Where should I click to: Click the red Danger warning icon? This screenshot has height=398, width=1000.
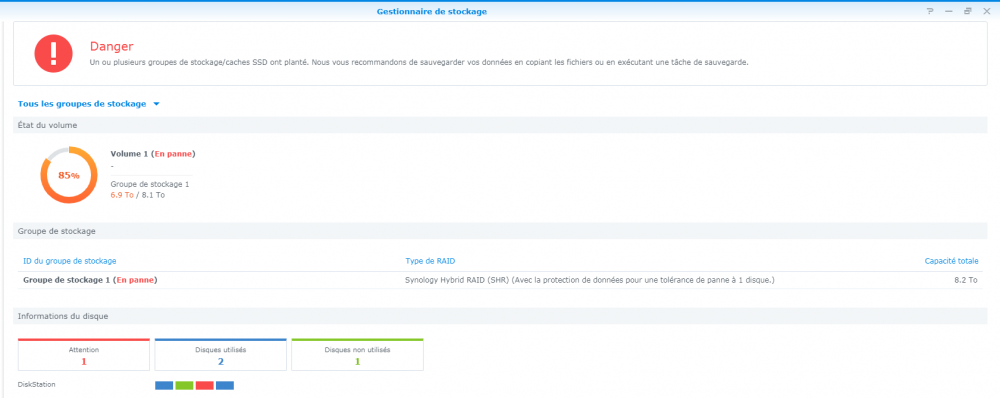[x=54, y=53]
